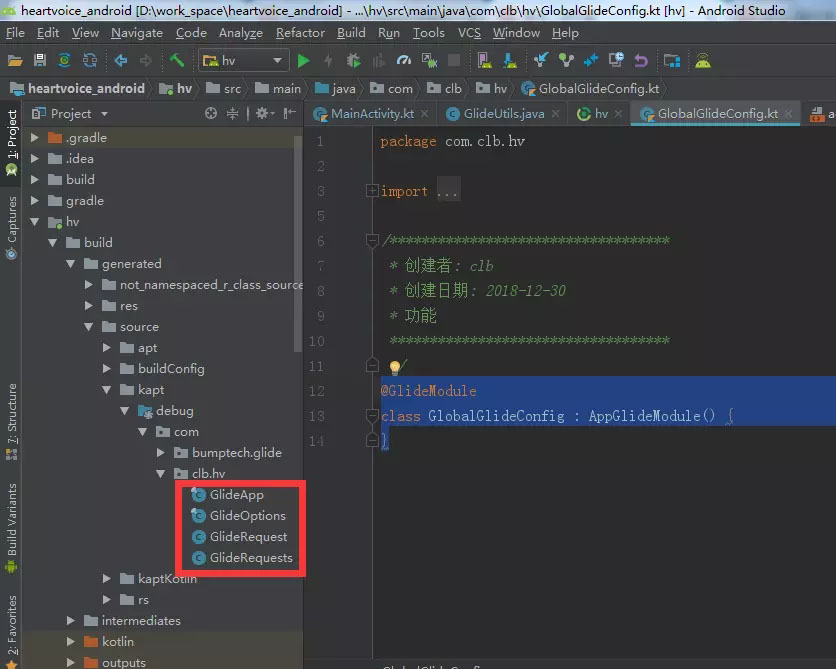The image size is (836, 669).
Task: Click the Save All toolbar icon
Action: (x=40, y=61)
